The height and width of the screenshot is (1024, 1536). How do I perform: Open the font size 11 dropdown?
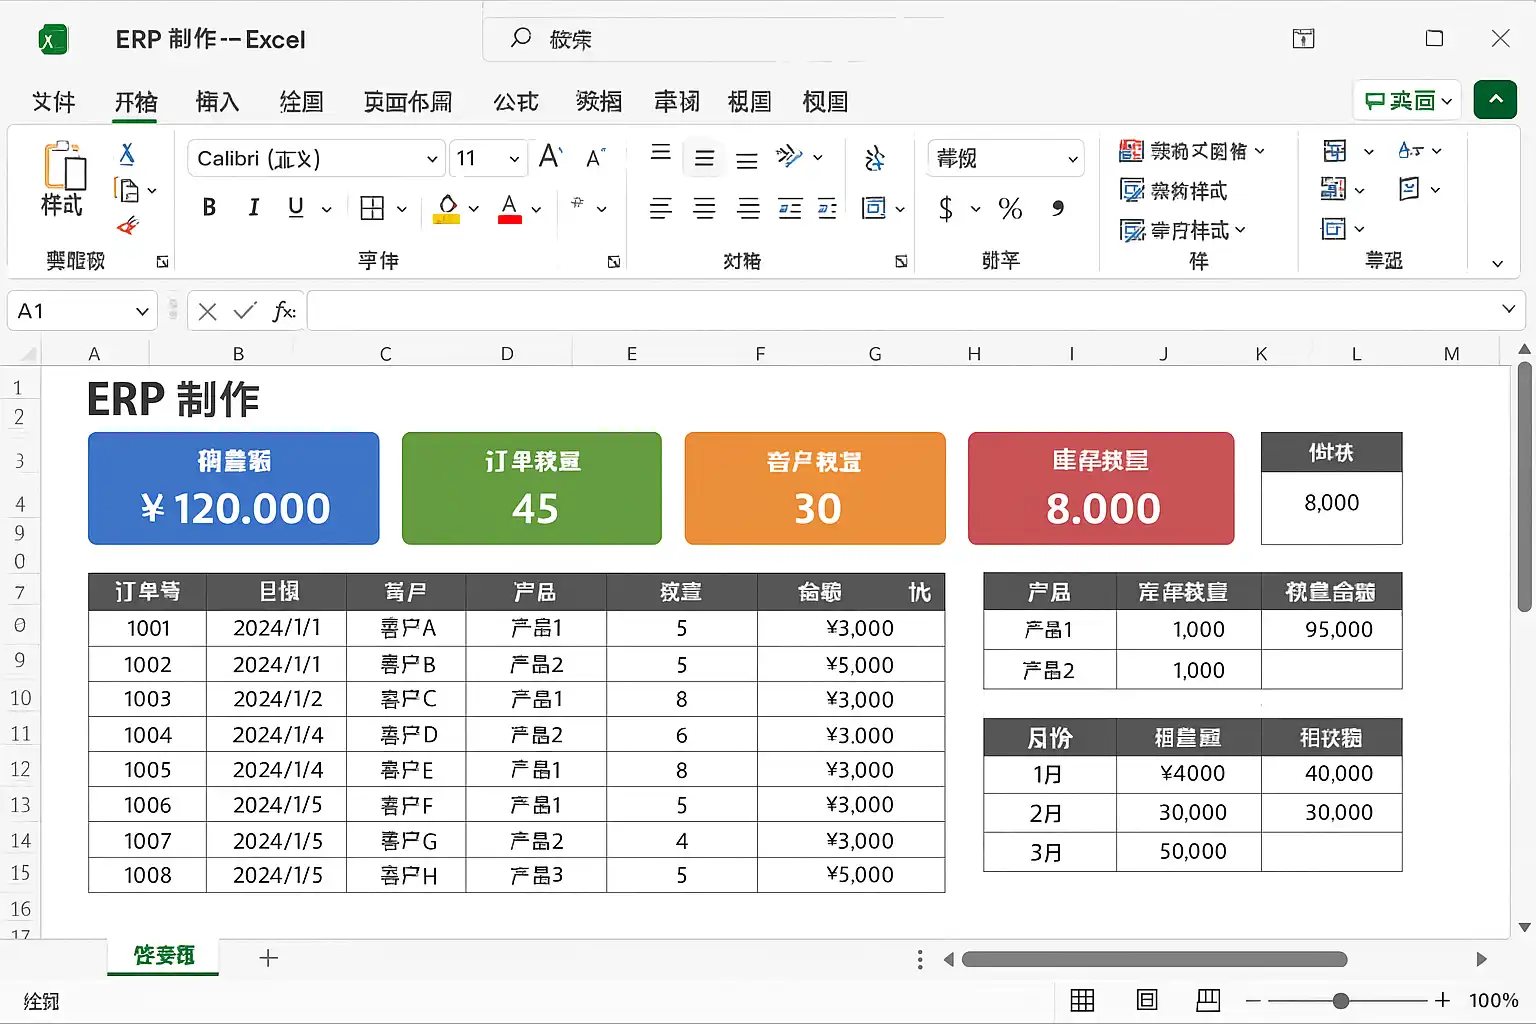tap(514, 159)
